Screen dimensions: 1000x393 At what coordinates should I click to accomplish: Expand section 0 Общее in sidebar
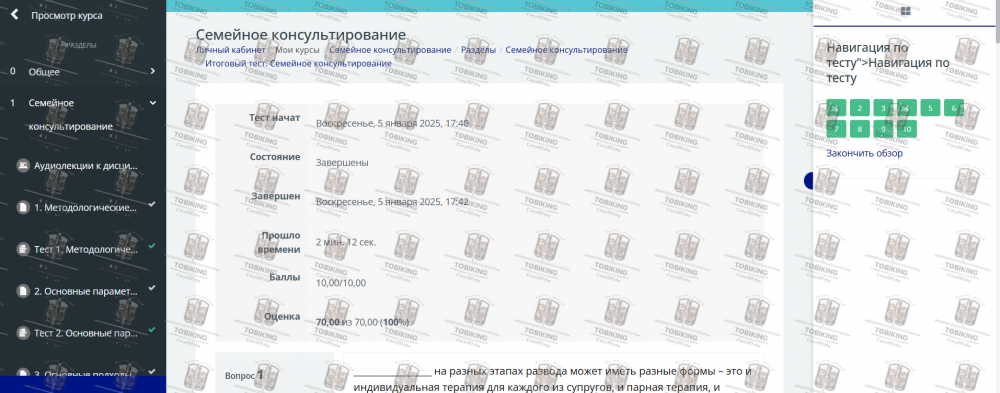click(83, 71)
